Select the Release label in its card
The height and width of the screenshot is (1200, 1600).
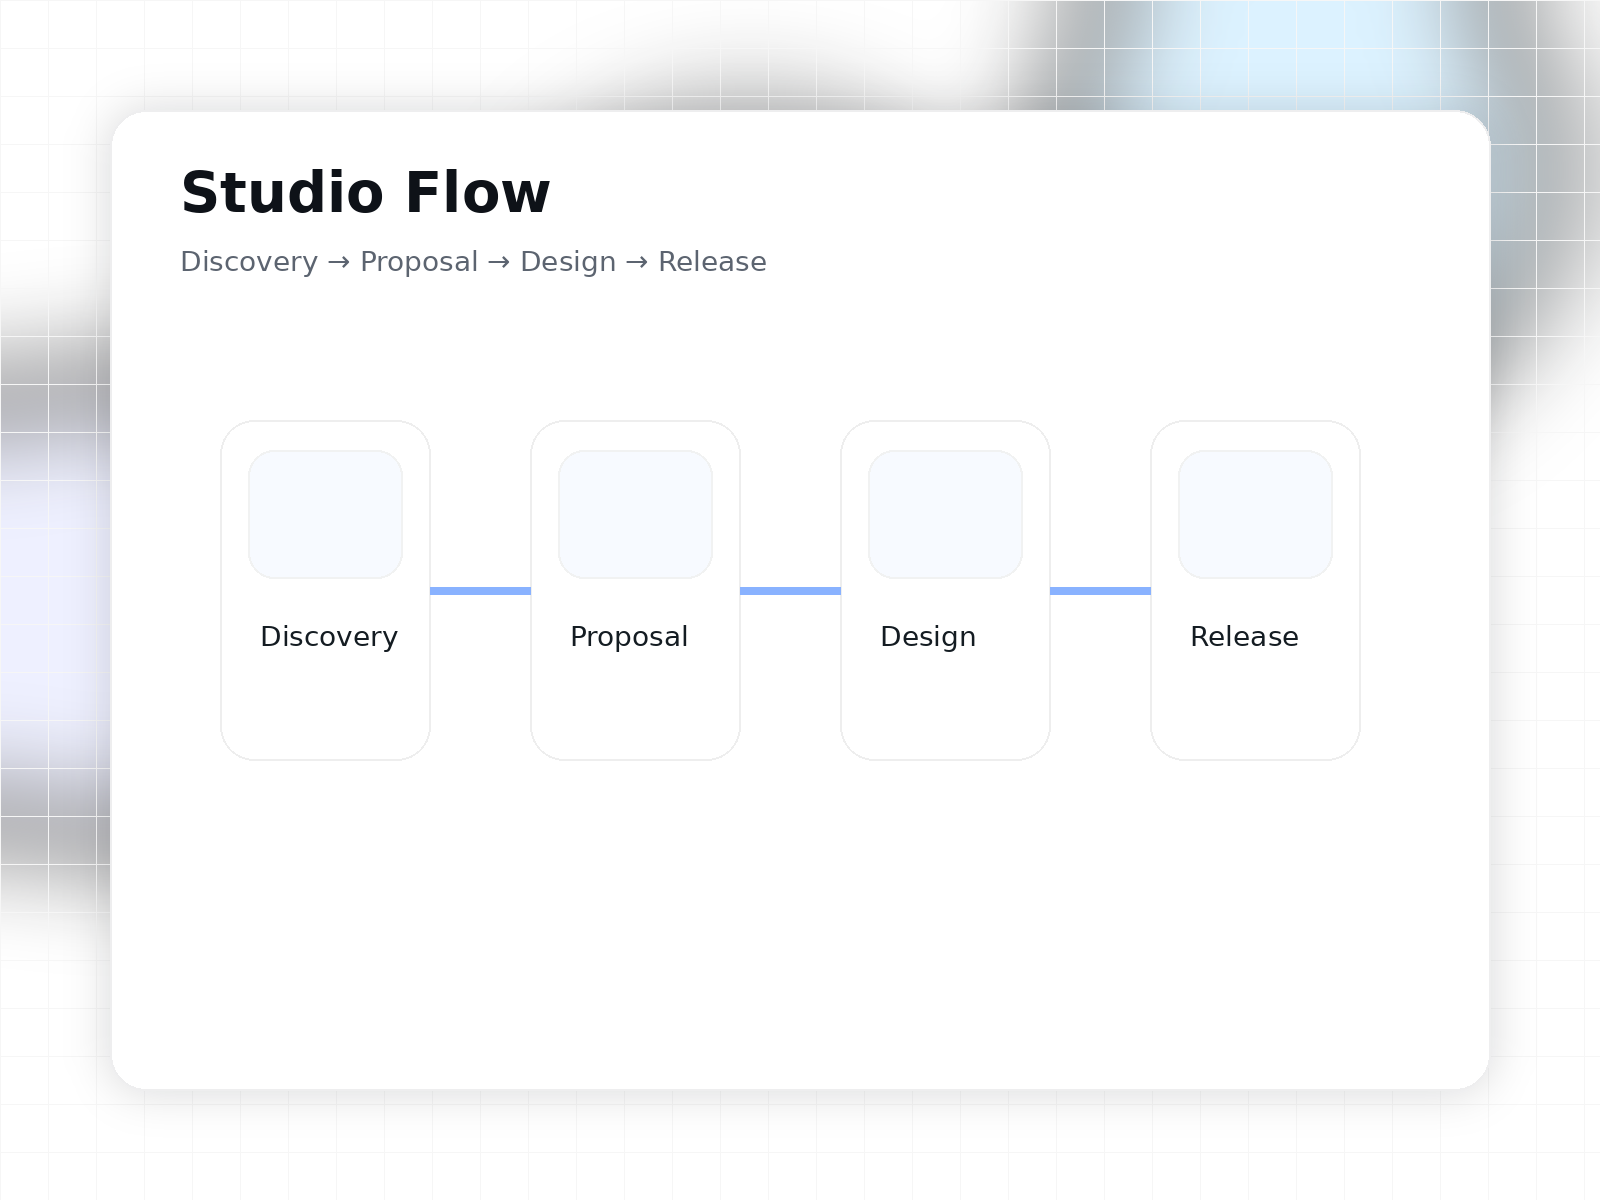pyautogui.click(x=1244, y=637)
